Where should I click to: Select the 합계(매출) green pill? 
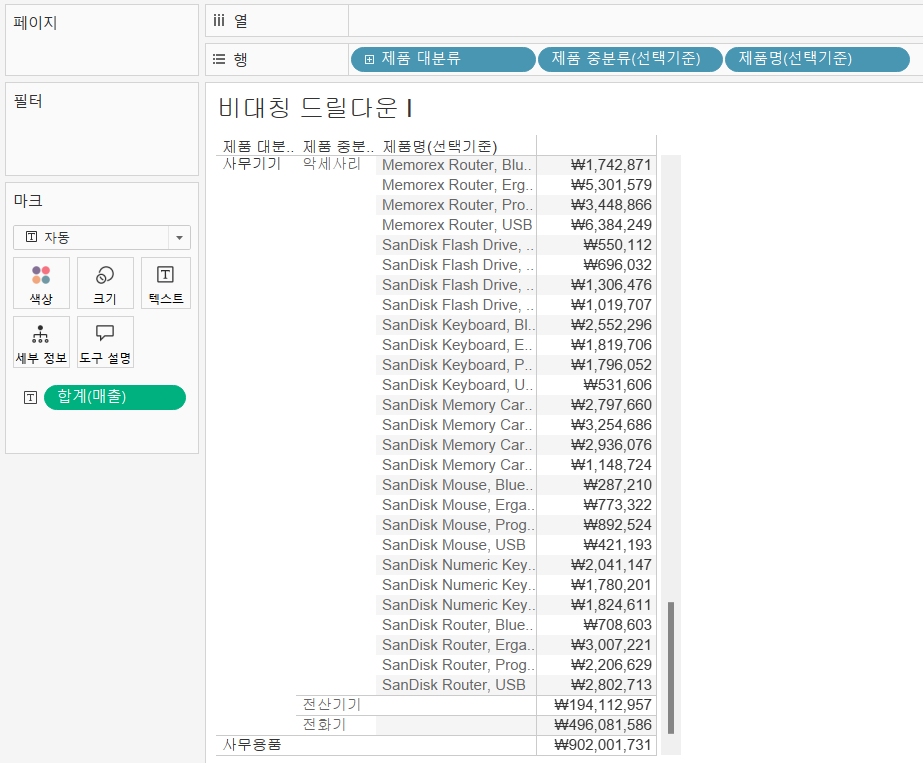click(x=115, y=397)
